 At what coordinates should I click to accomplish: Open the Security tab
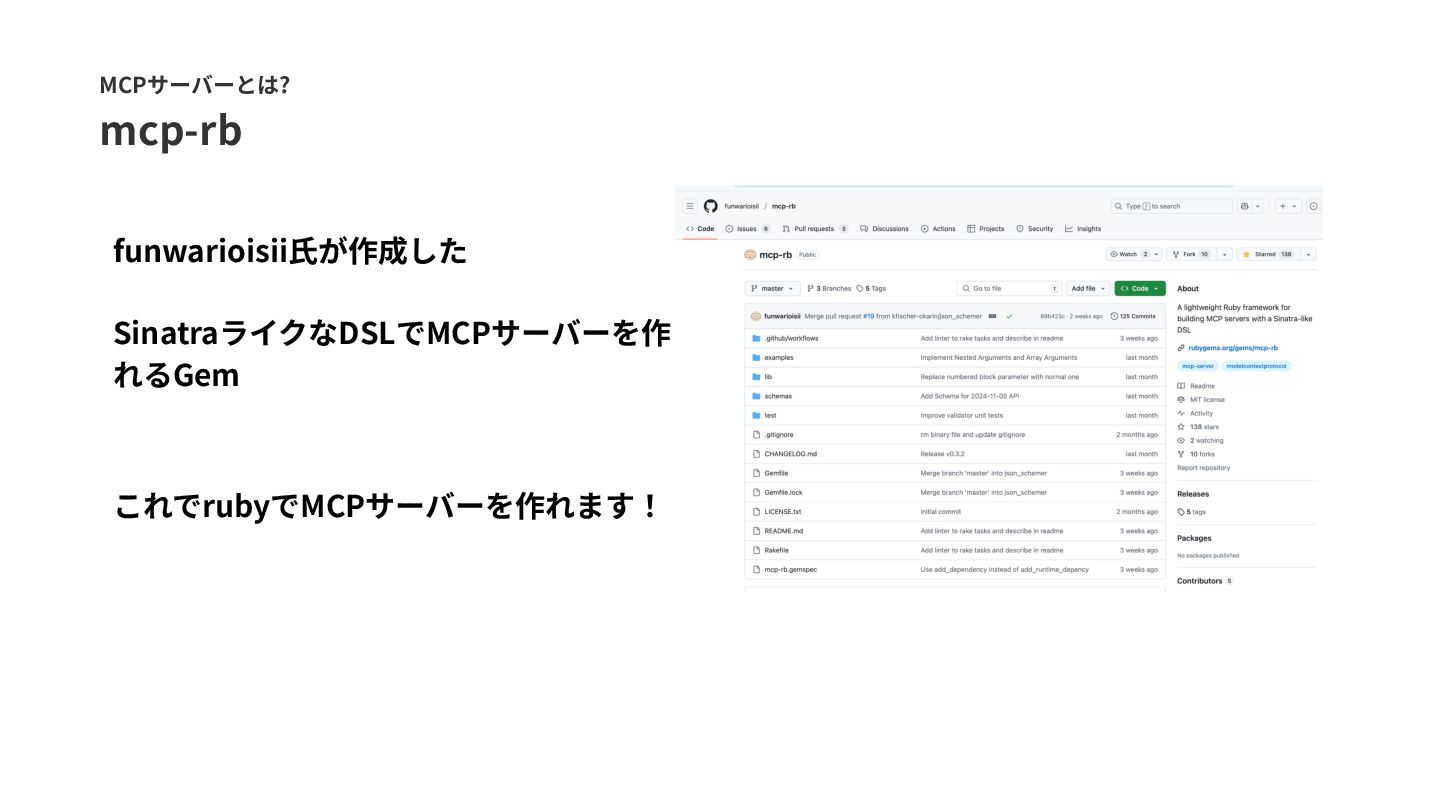click(1035, 229)
